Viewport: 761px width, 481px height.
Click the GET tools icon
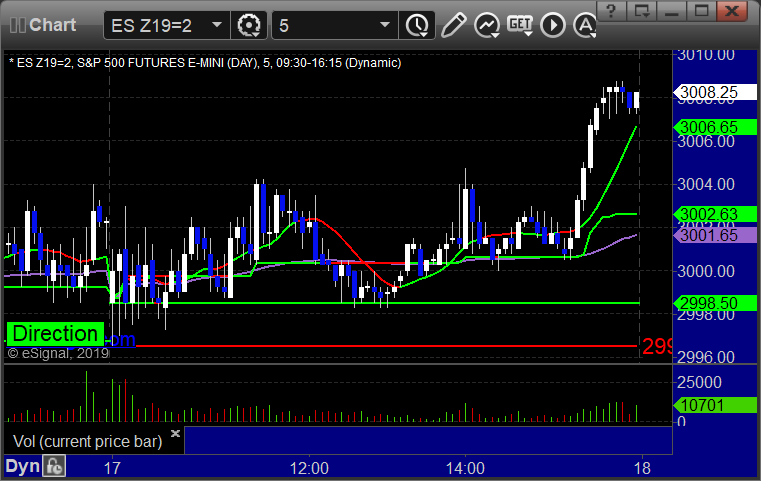pos(520,25)
